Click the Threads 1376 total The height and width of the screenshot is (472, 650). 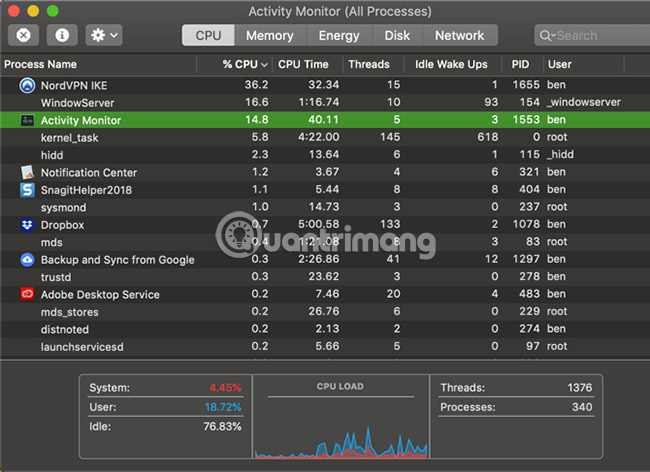point(580,387)
